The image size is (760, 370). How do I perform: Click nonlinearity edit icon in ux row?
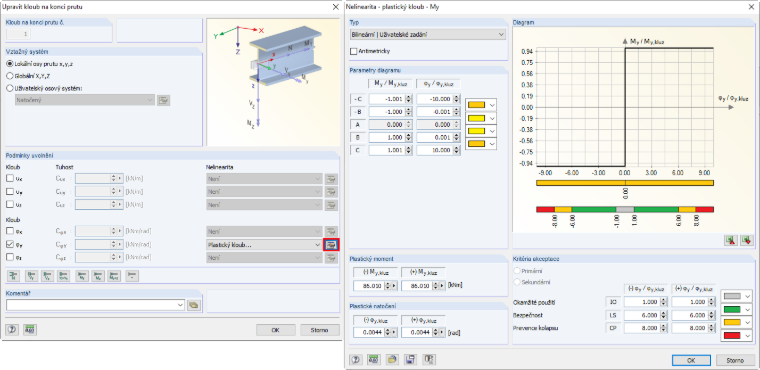(331, 178)
